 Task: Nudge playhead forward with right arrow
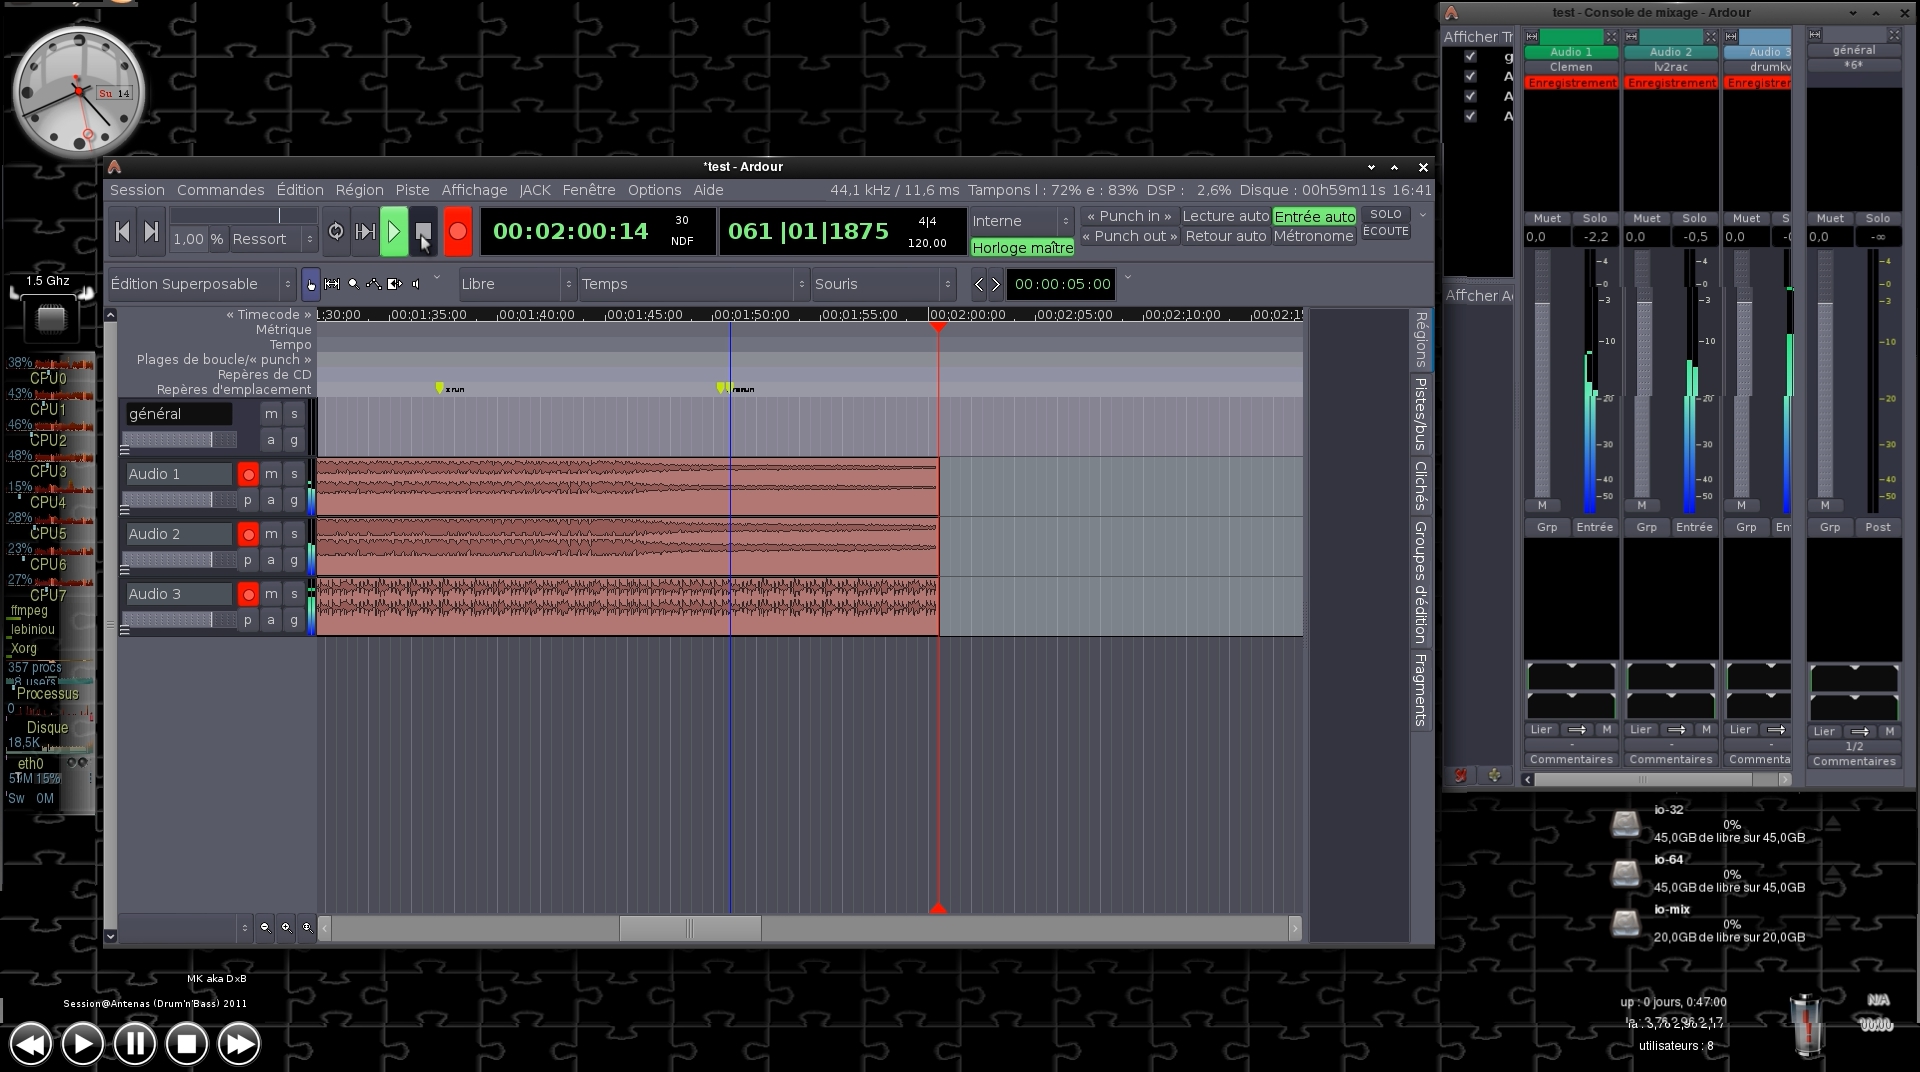995,285
